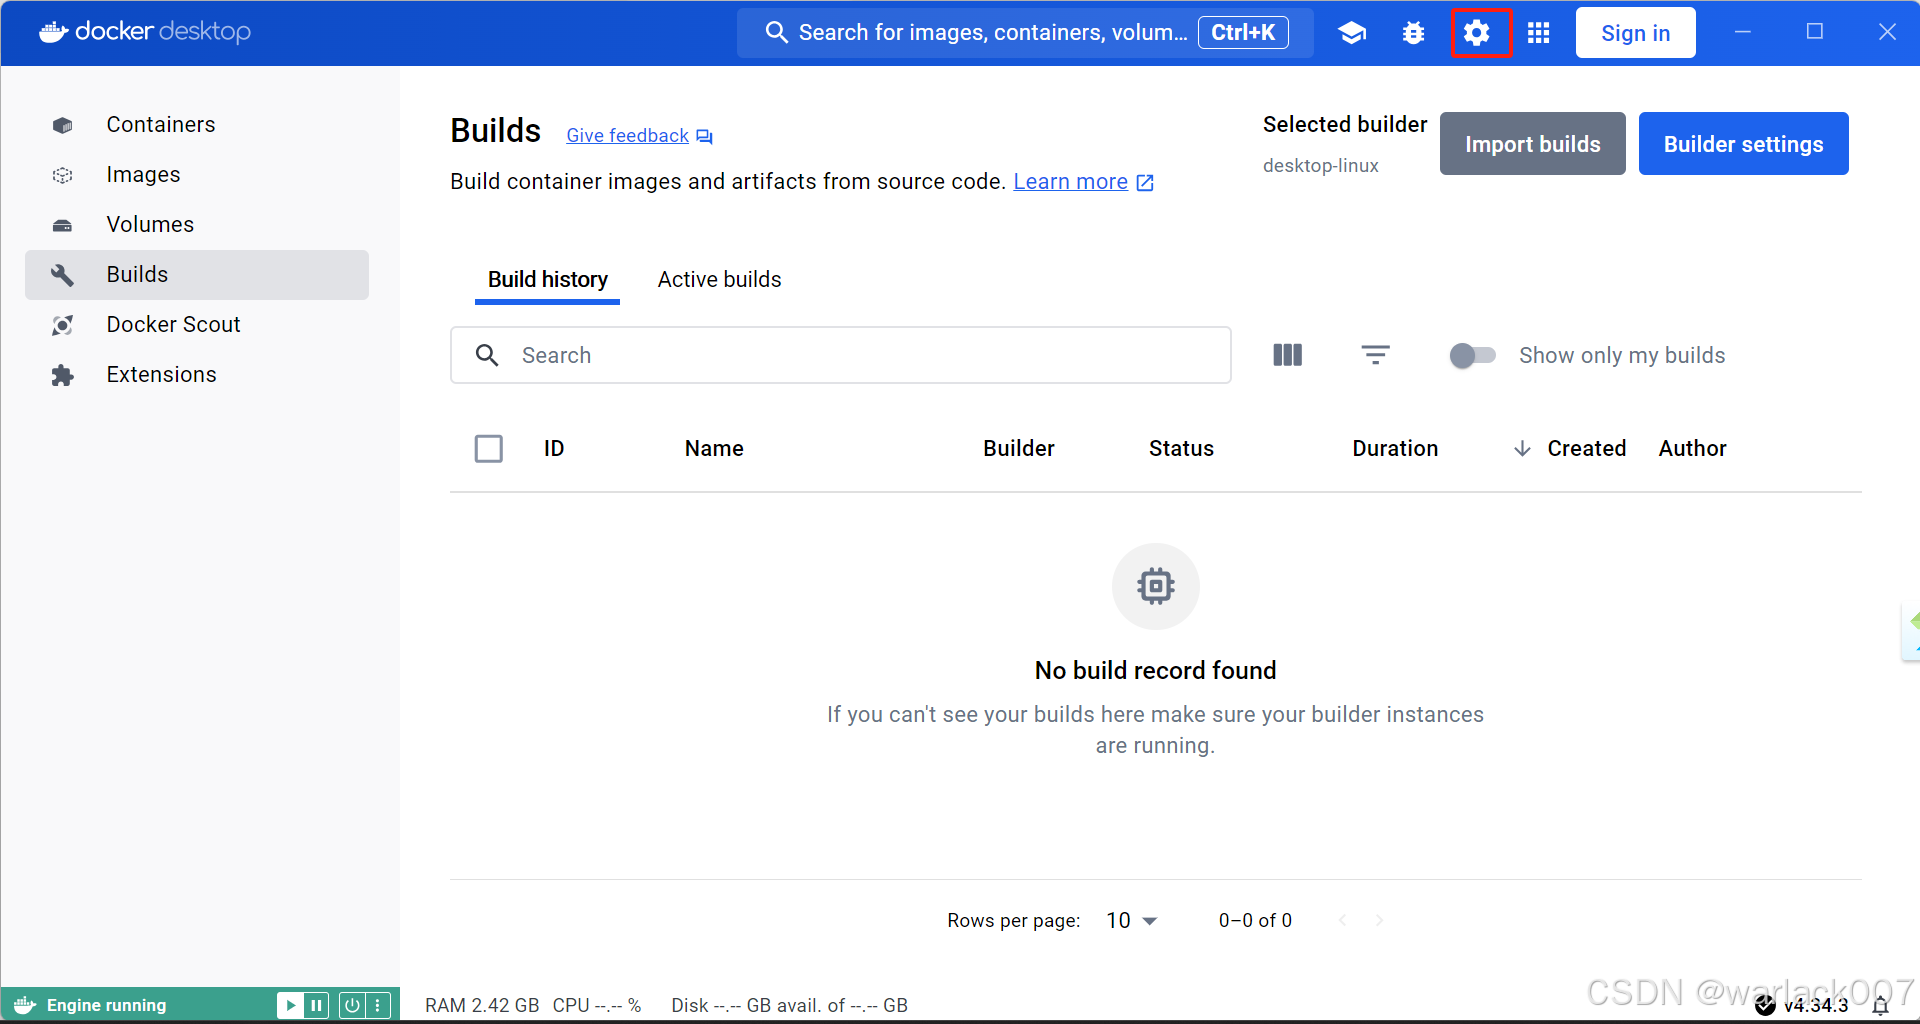Click the chip icon above No build record

tap(1155, 587)
